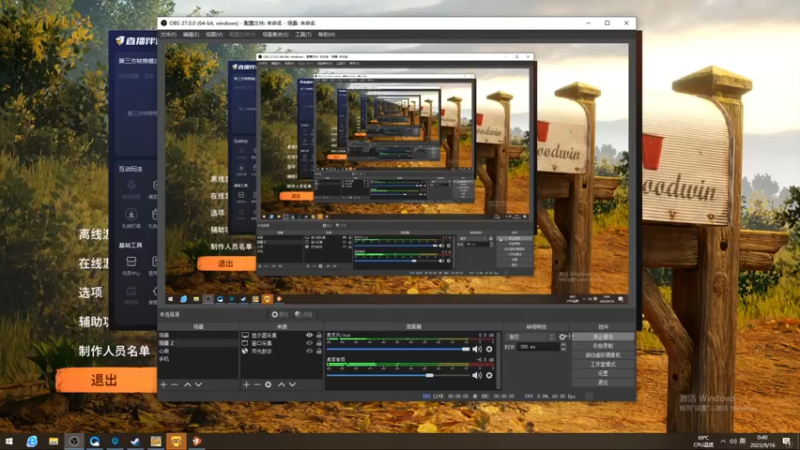Click the transition duration 300 ms field
This screenshot has width=800, height=450.
click(x=538, y=347)
